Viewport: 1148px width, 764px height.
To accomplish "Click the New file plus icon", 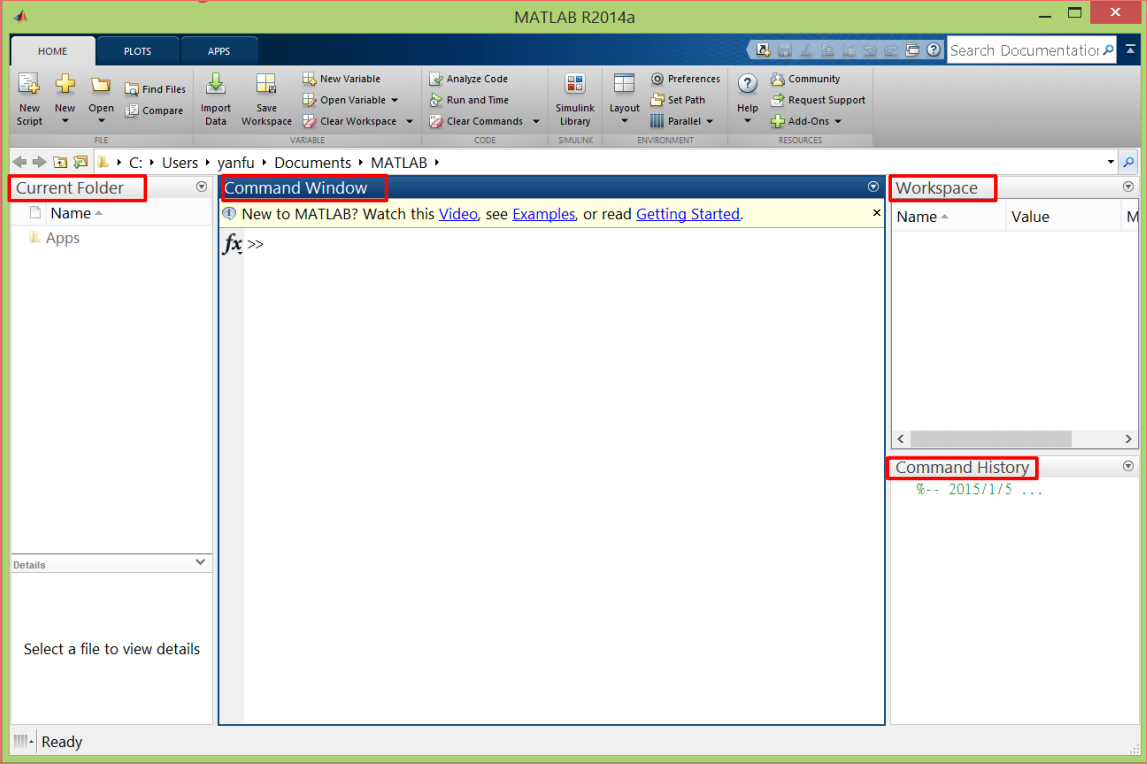I will 65,83.
